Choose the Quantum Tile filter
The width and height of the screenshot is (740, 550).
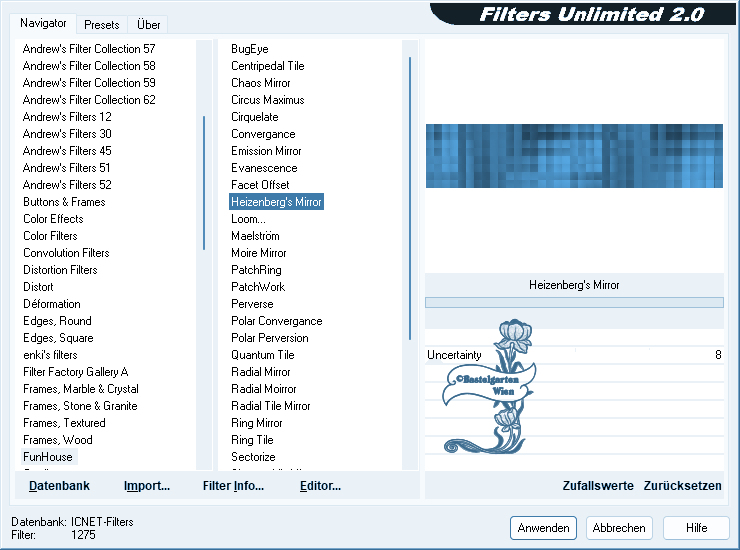263,355
